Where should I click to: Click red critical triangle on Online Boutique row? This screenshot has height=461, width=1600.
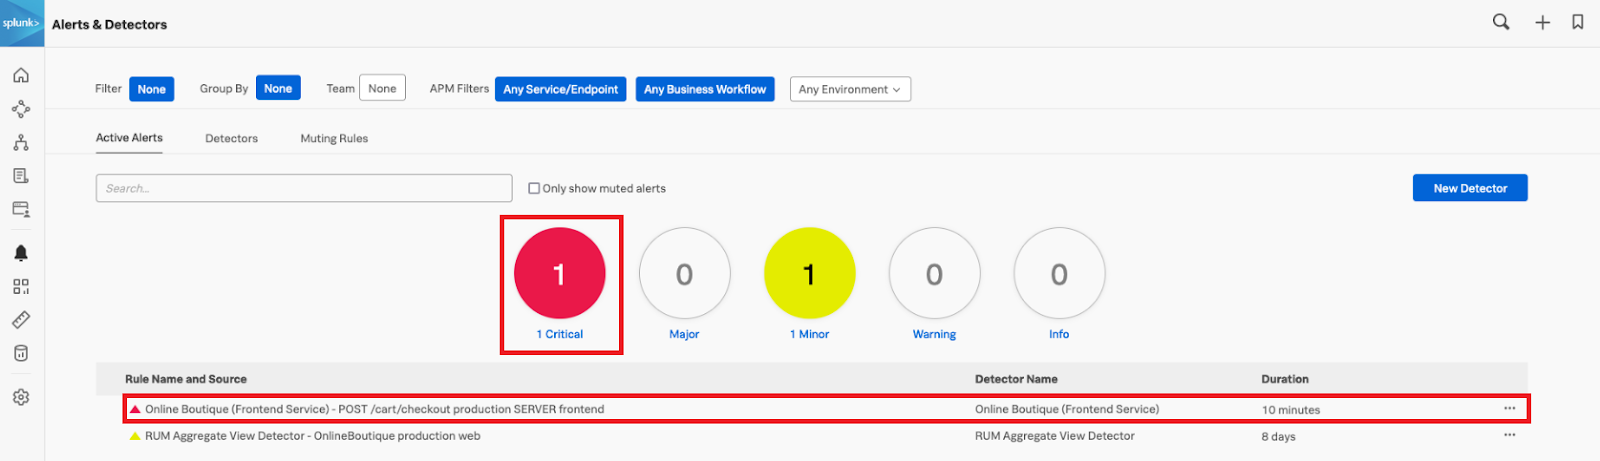(135, 409)
